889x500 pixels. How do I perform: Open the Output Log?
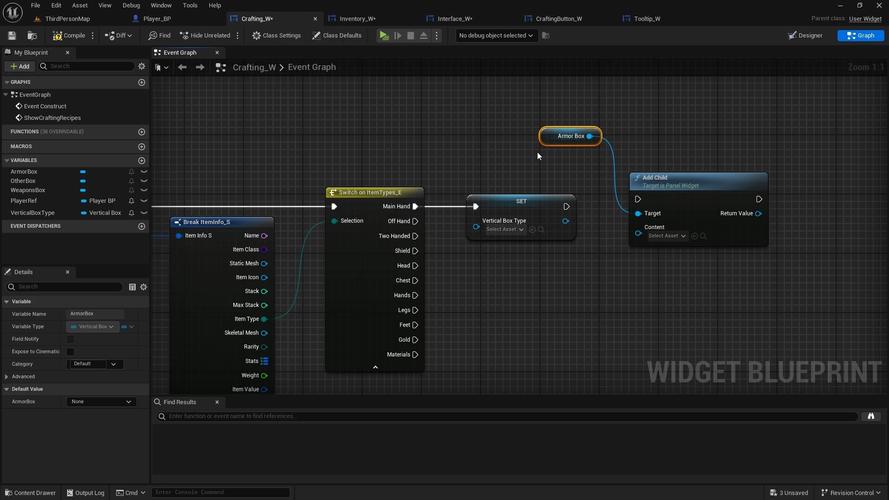click(x=86, y=493)
